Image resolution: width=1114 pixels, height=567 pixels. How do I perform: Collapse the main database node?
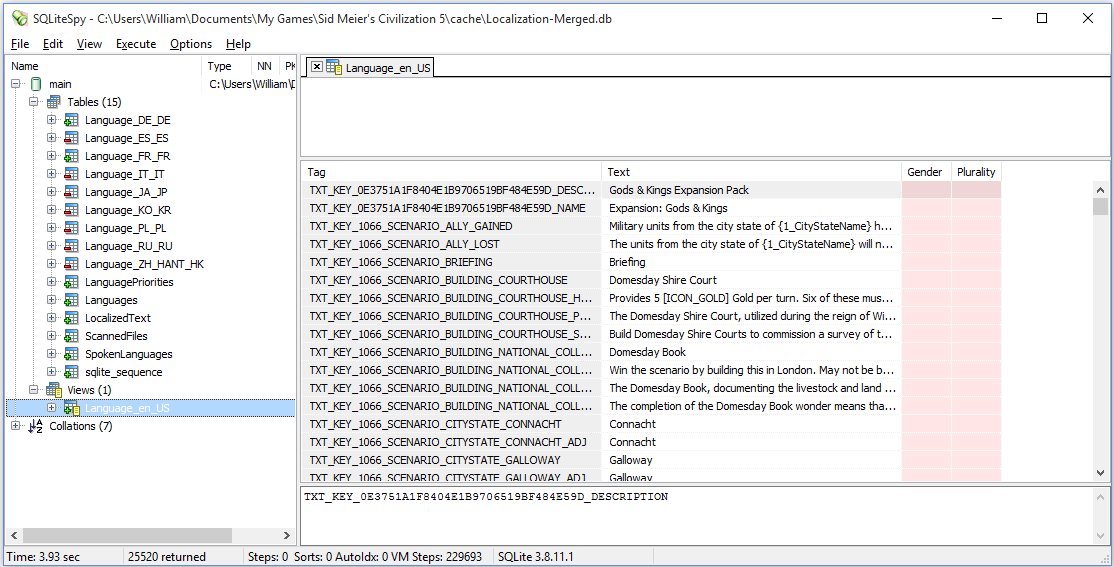[16, 84]
